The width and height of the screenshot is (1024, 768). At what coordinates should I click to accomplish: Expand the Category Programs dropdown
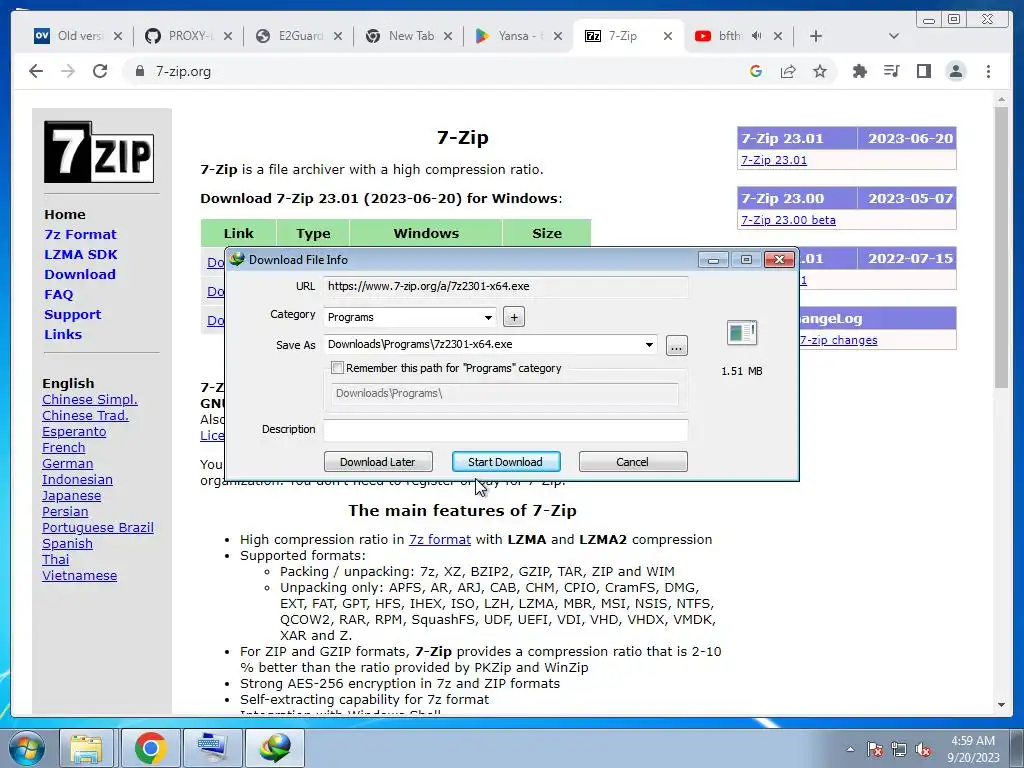click(x=488, y=317)
